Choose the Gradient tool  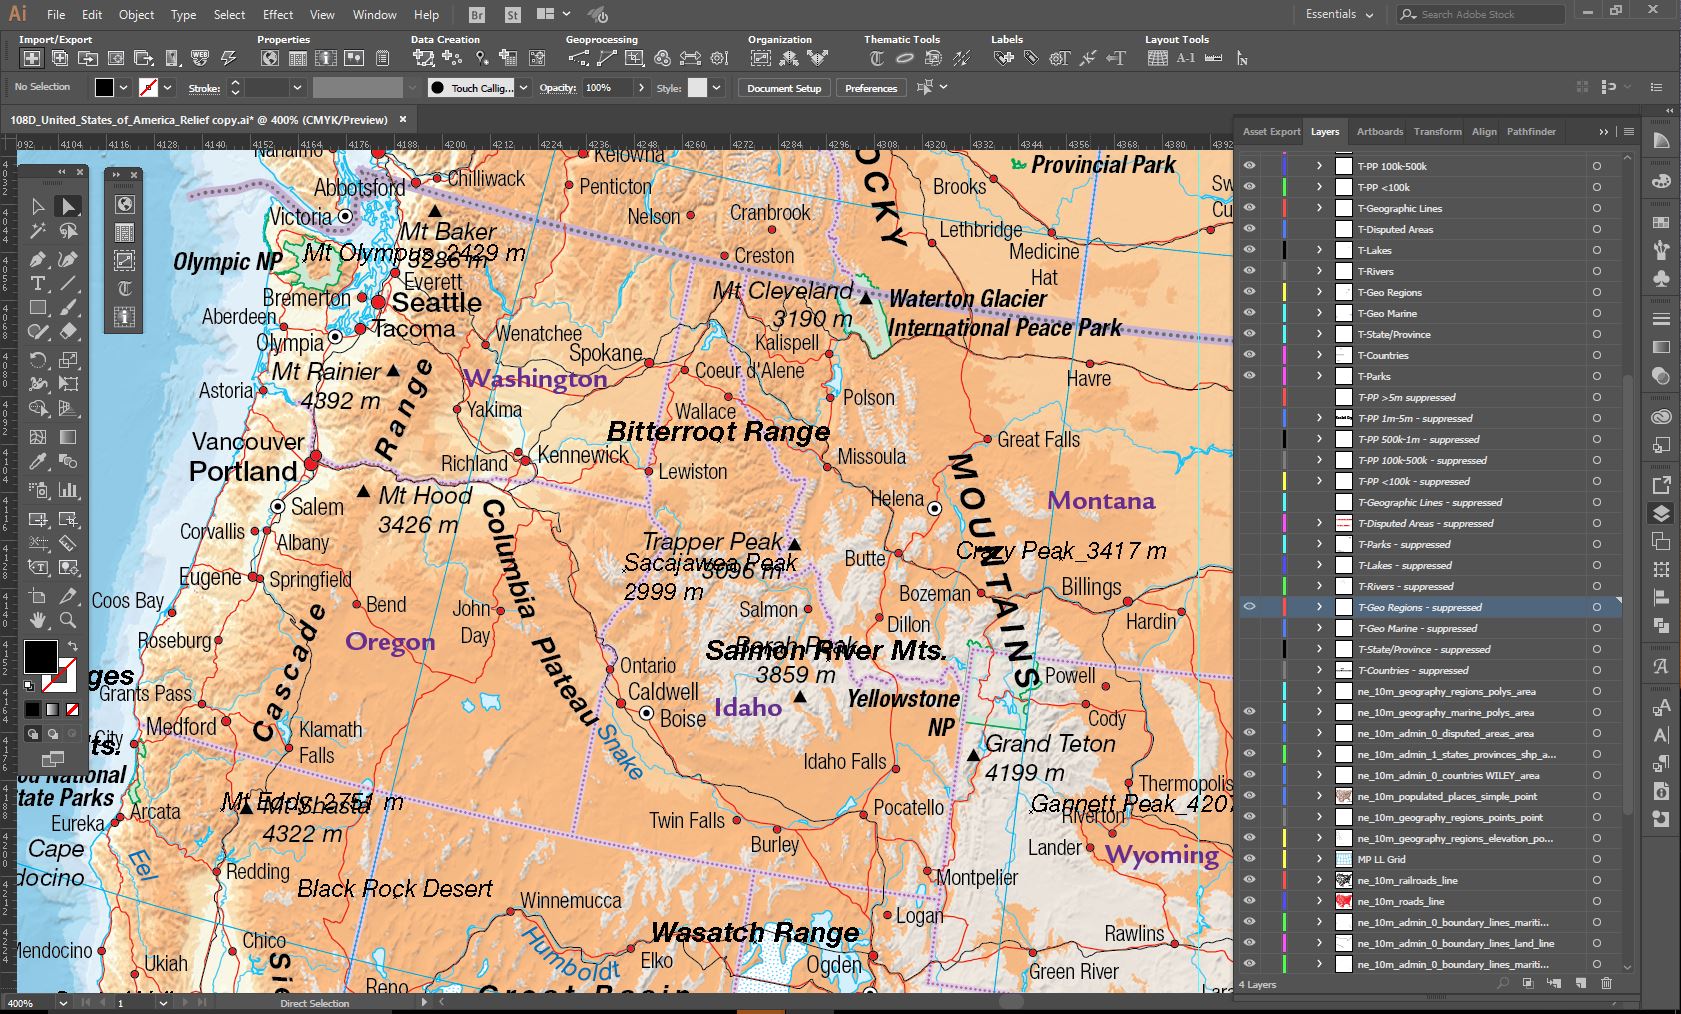point(68,437)
